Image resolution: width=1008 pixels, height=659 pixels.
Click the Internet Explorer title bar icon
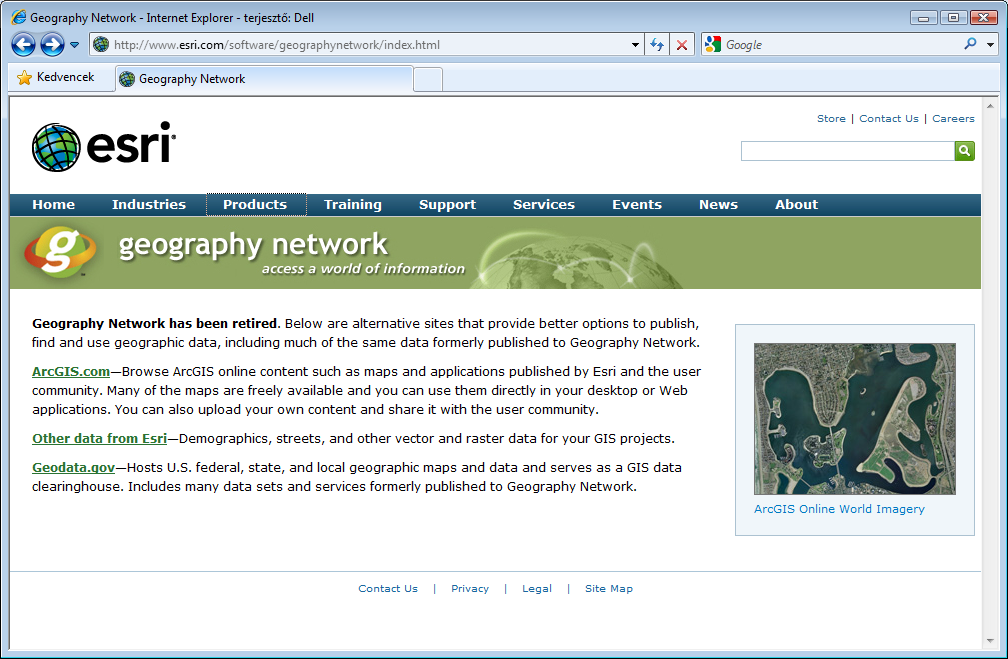19,17
